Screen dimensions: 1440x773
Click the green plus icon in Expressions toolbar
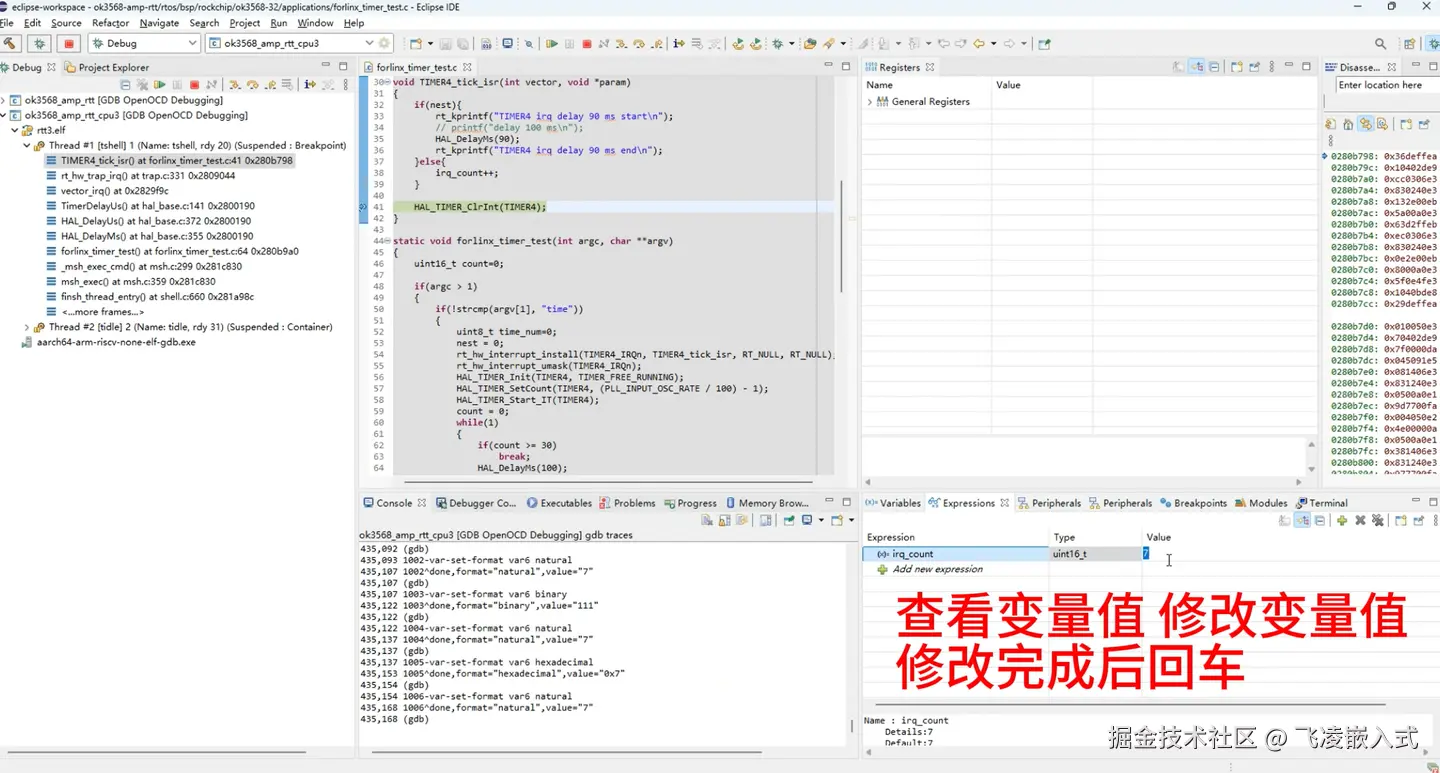point(1342,520)
